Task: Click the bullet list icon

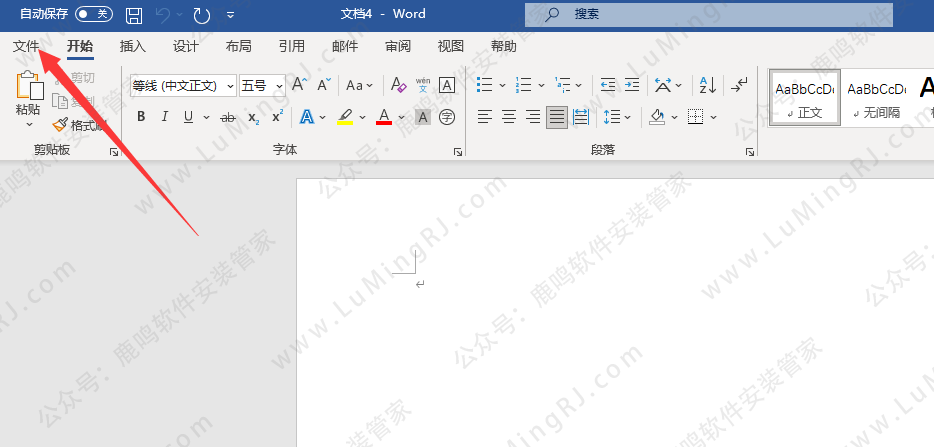Action: pos(485,85)
